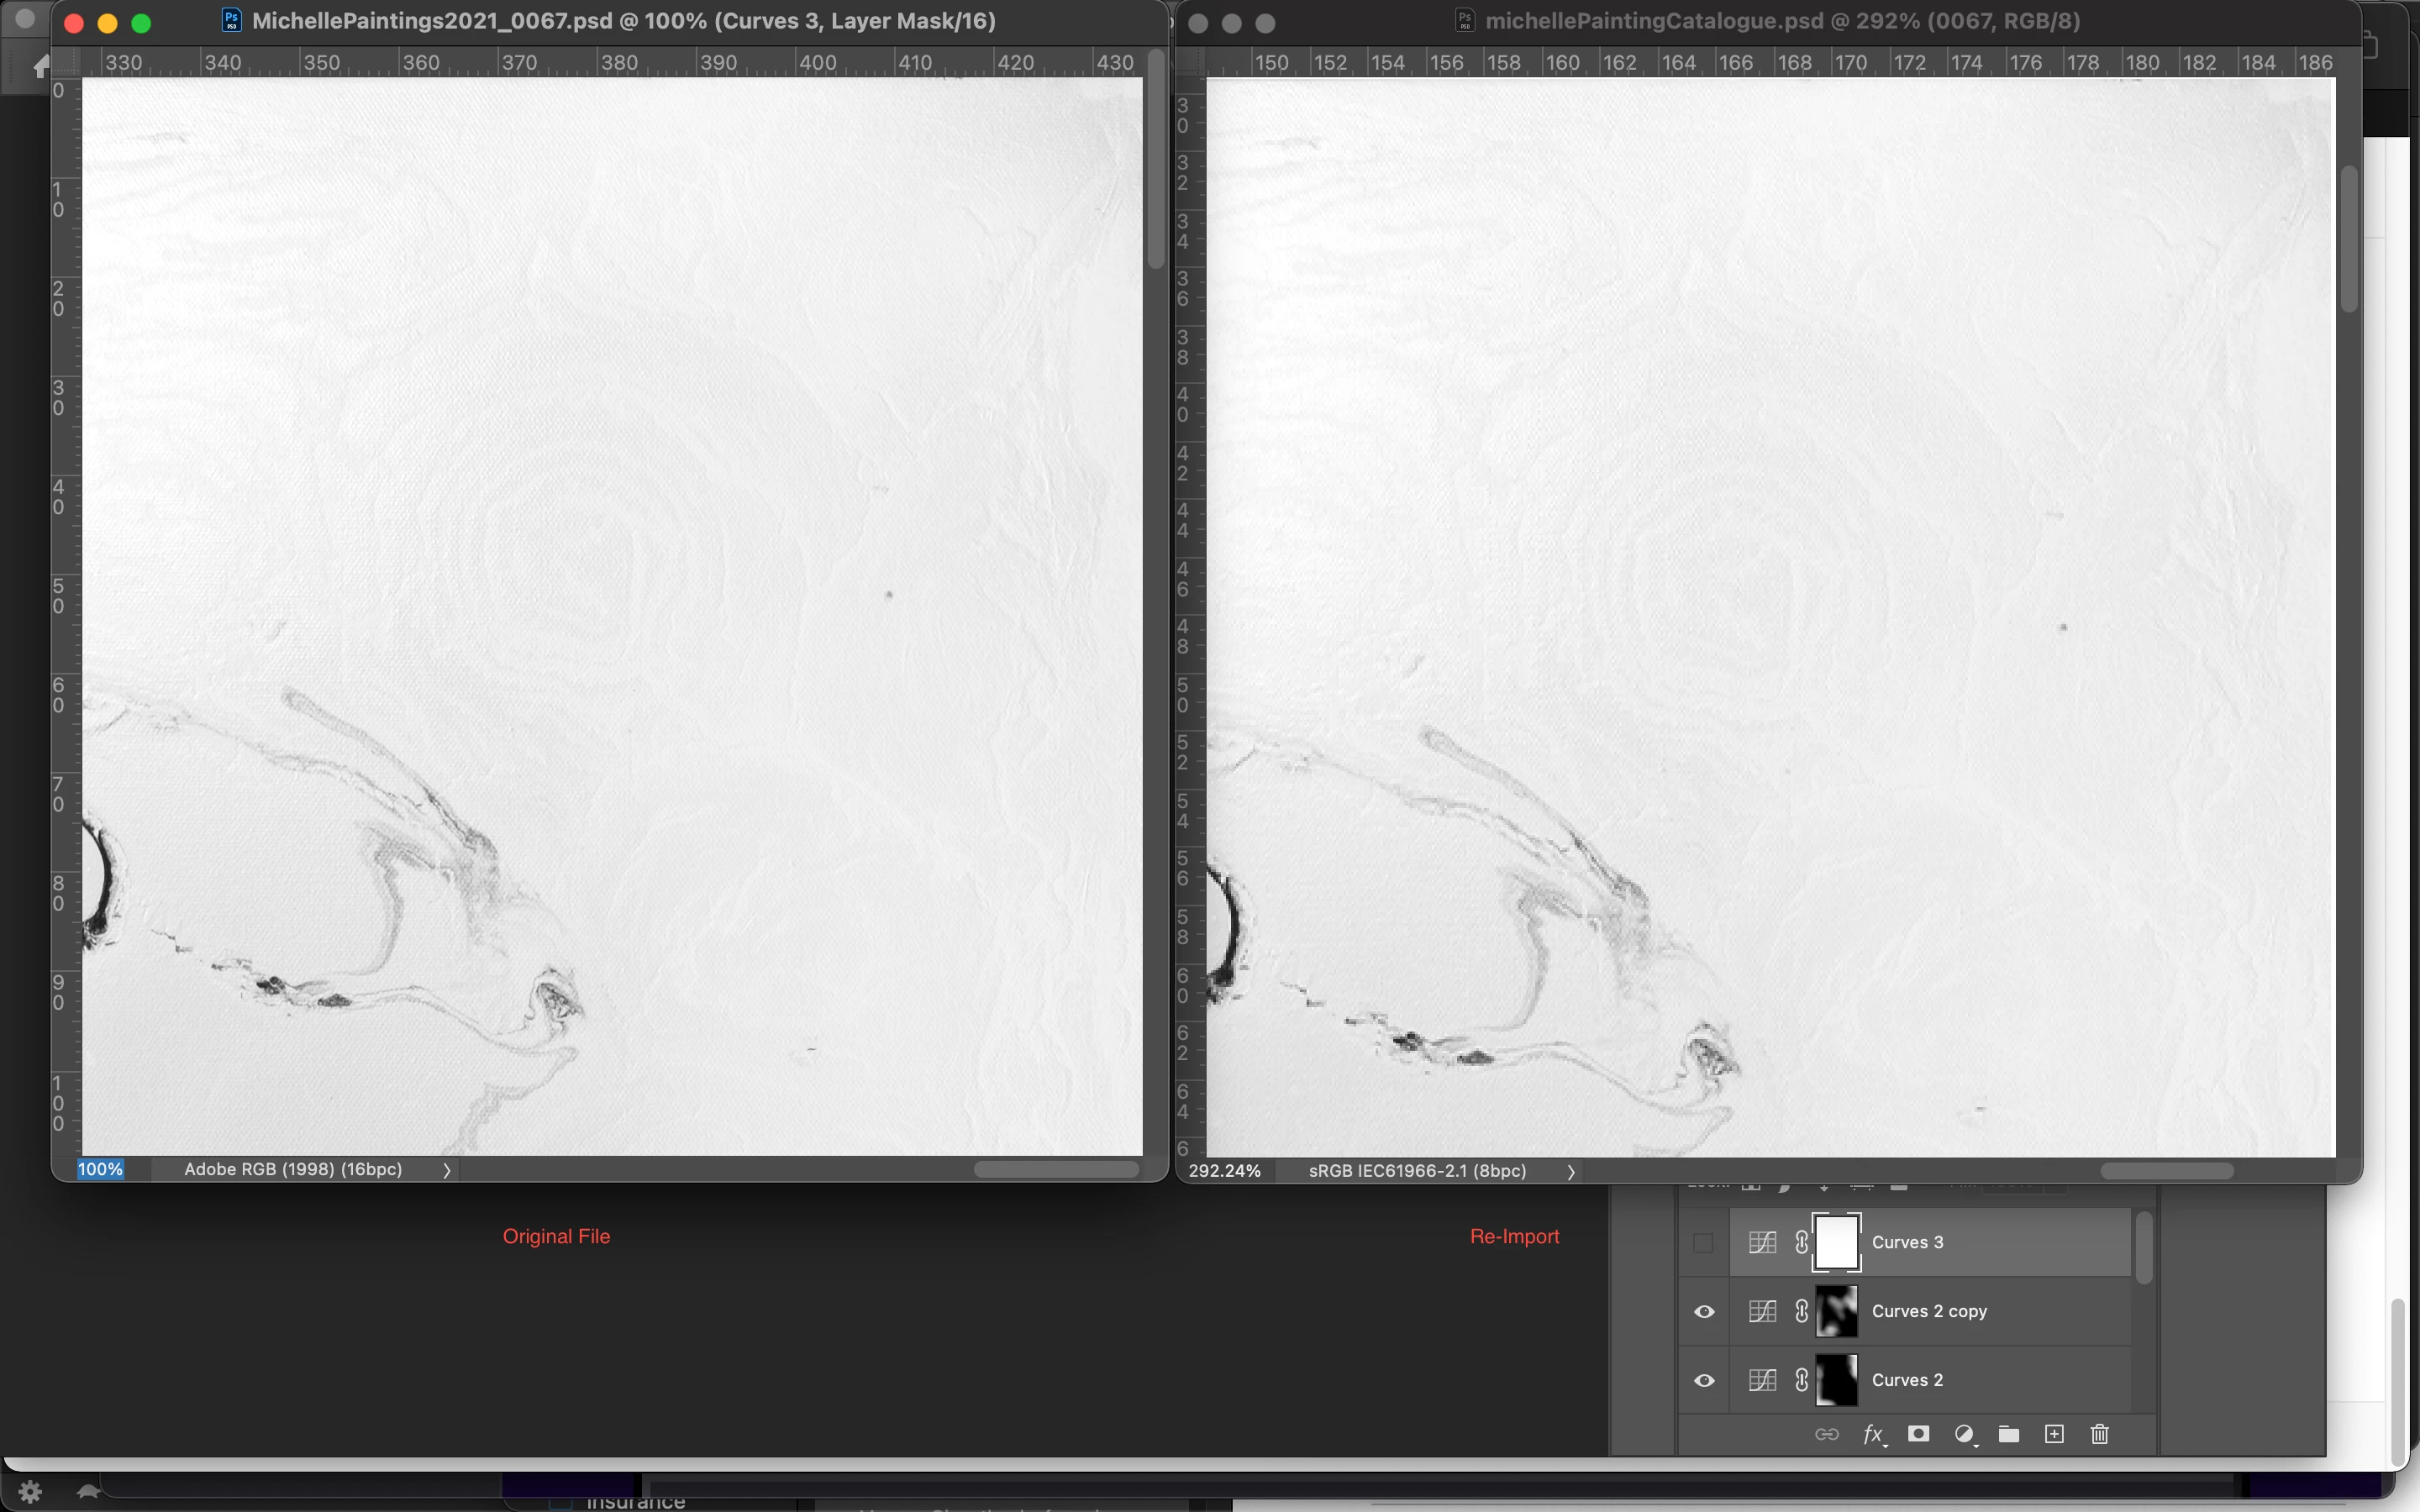The height and width of the screenshot is (1512, 2420).
Task: Show the hidden Curves 3 layer
Action: pyautogui.click(x=1703, y=1243)
